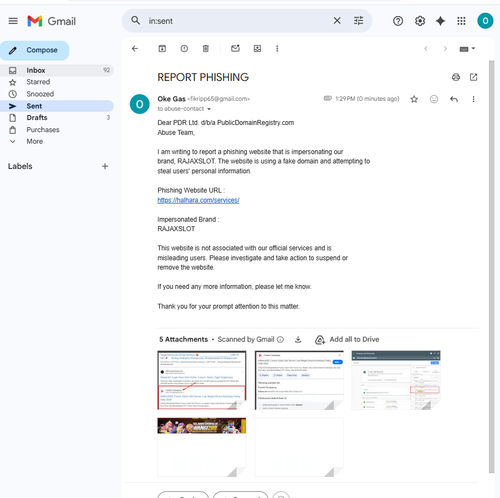This screenshot has height=498, width=500.
Task: Open the Drafts folder
Action: [57, 118]
